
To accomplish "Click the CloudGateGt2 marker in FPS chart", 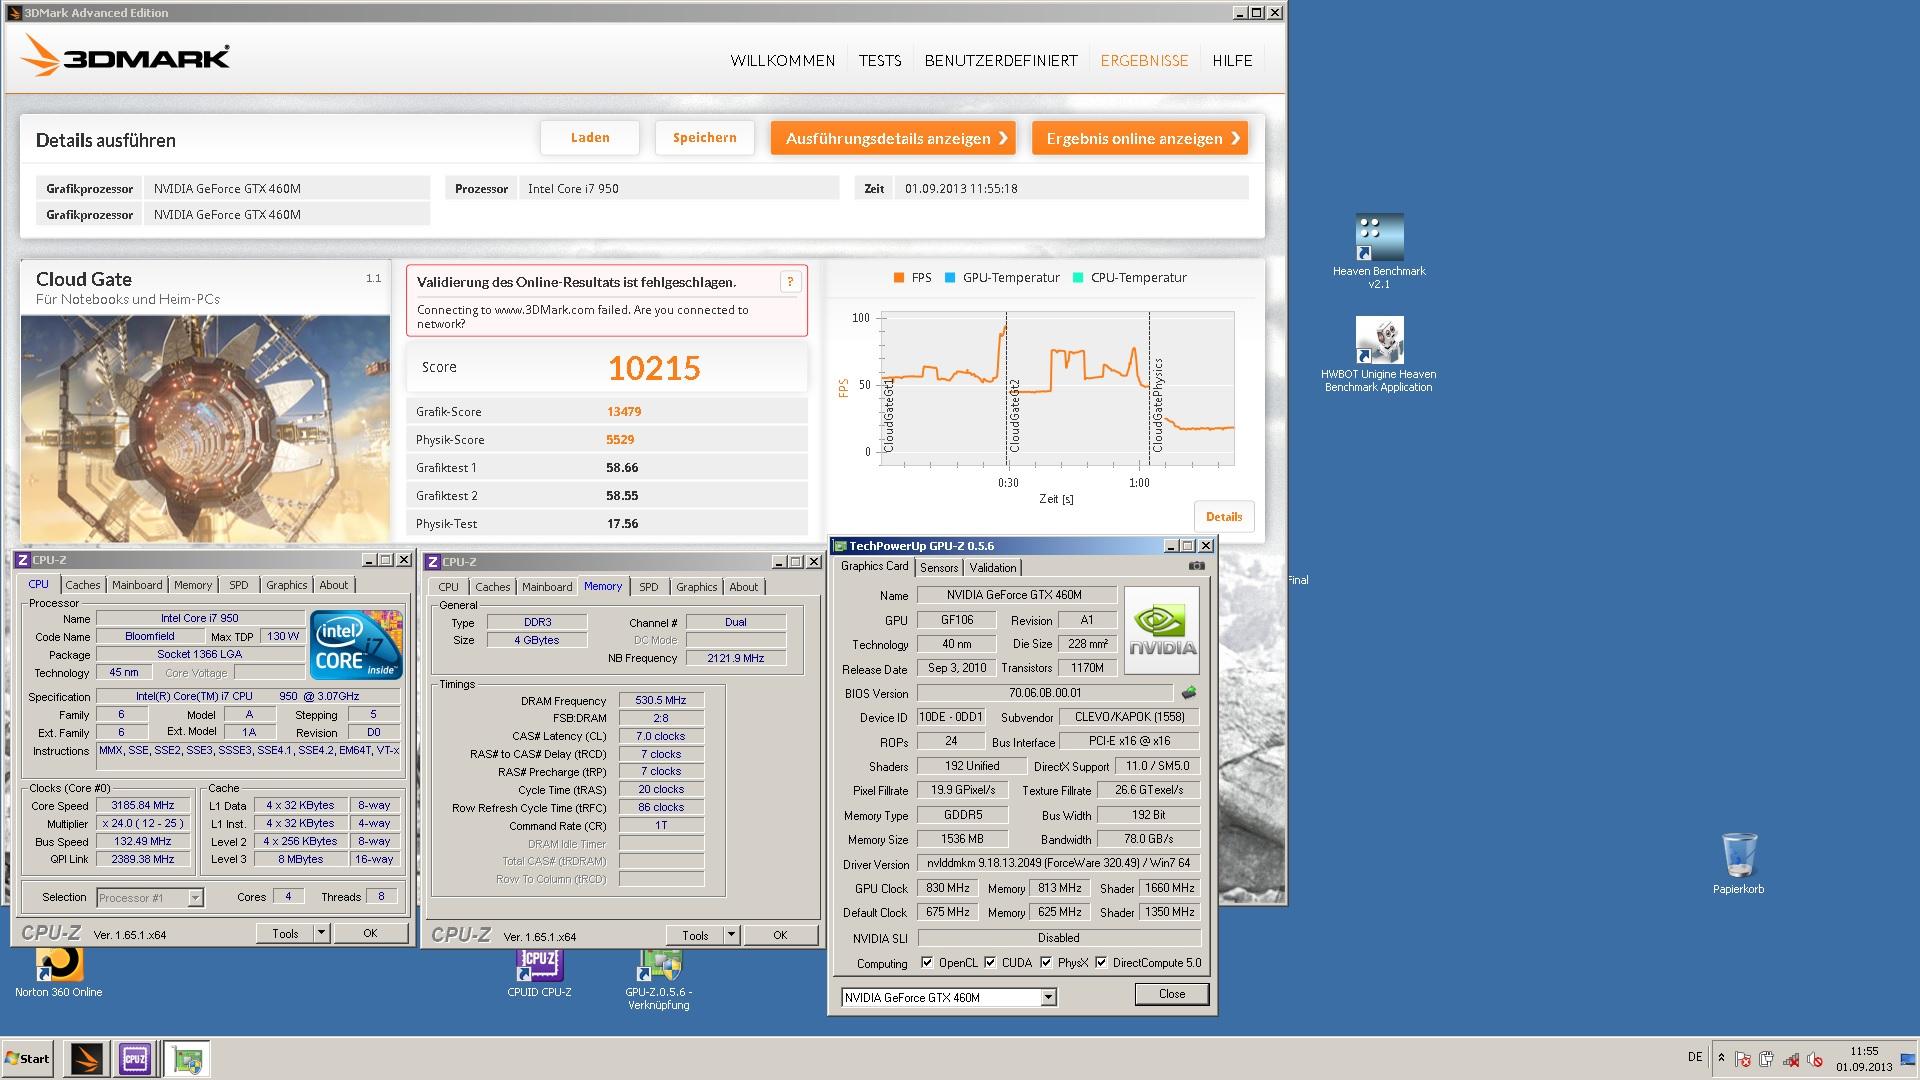I will pos(1014,415).
